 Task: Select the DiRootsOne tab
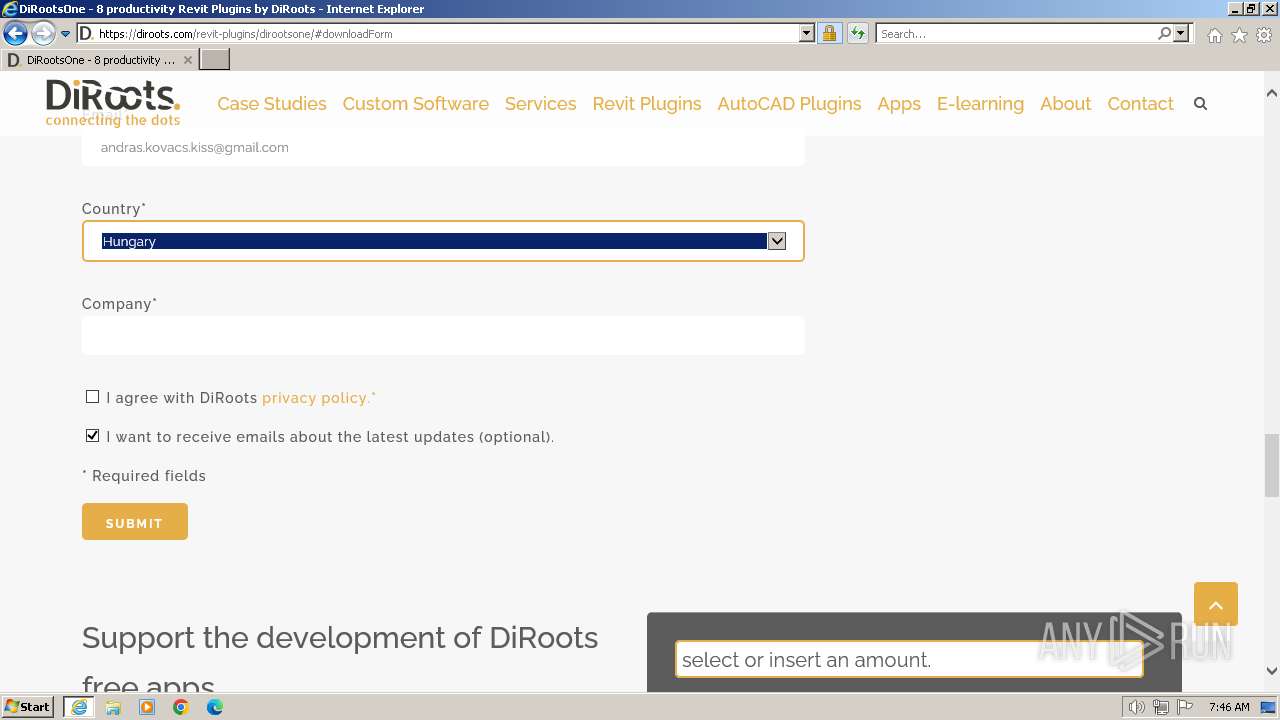click(x=99, y=60)
